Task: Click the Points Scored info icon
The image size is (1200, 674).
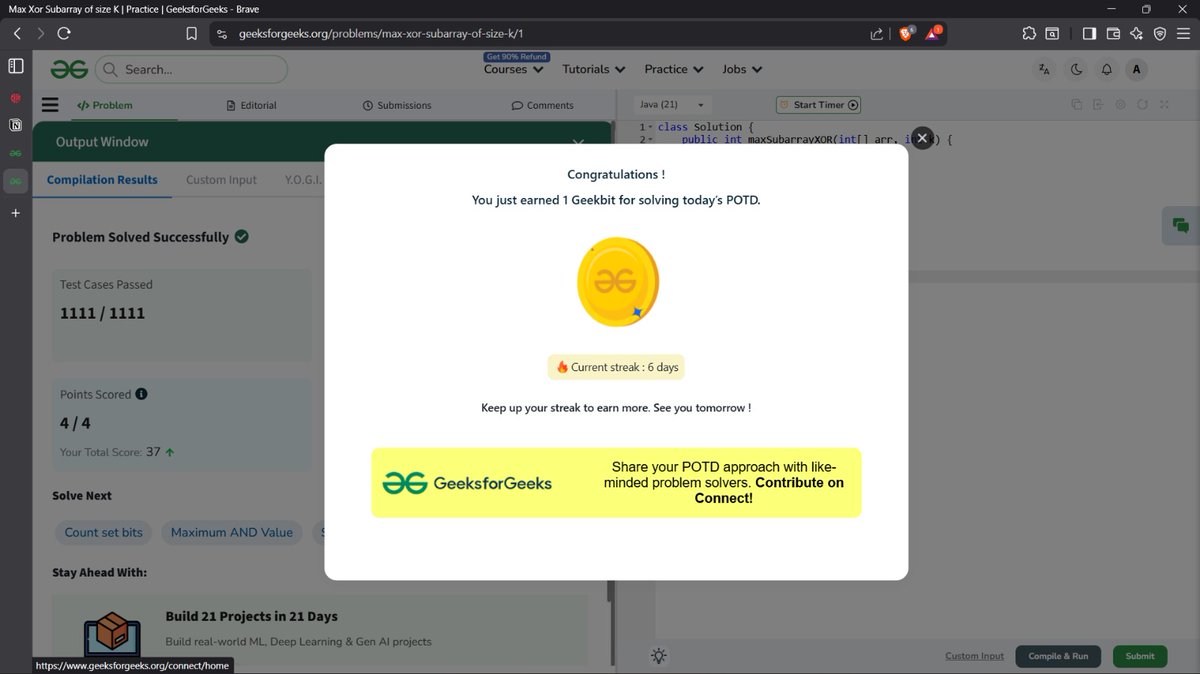Action: pyautogui.click(x=141, y=394)
